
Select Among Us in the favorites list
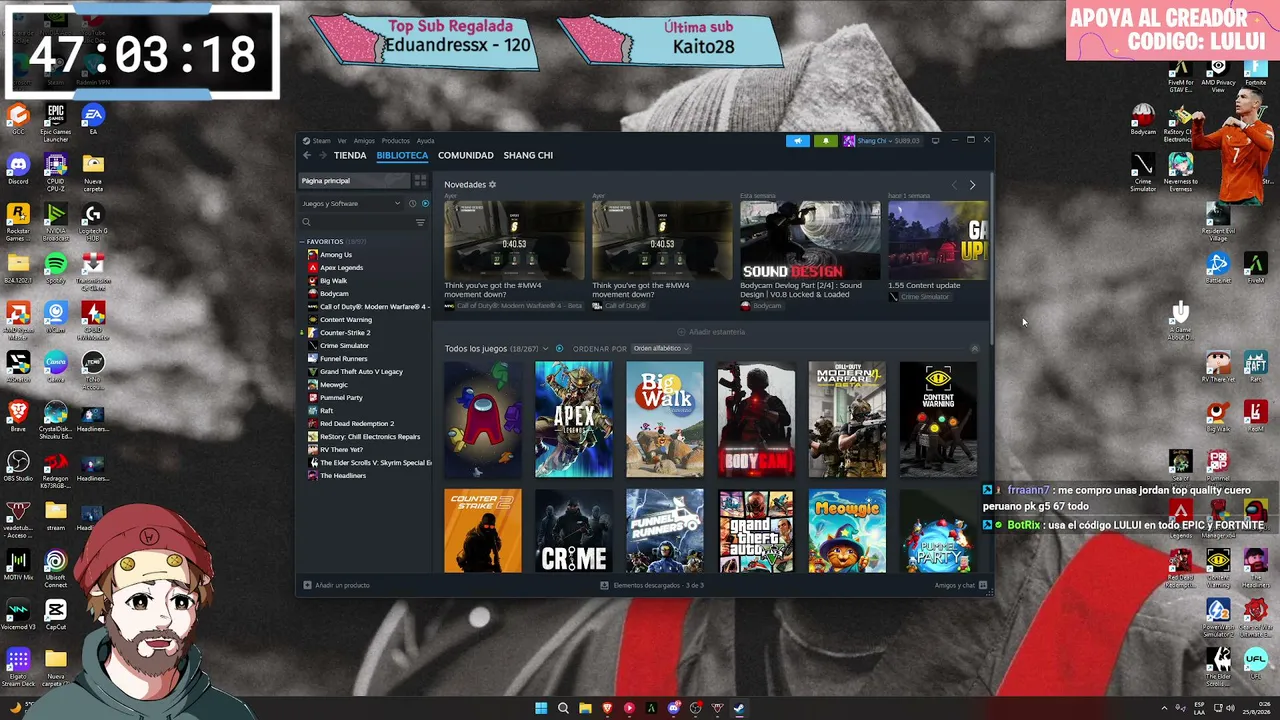[x=336, y=255]
